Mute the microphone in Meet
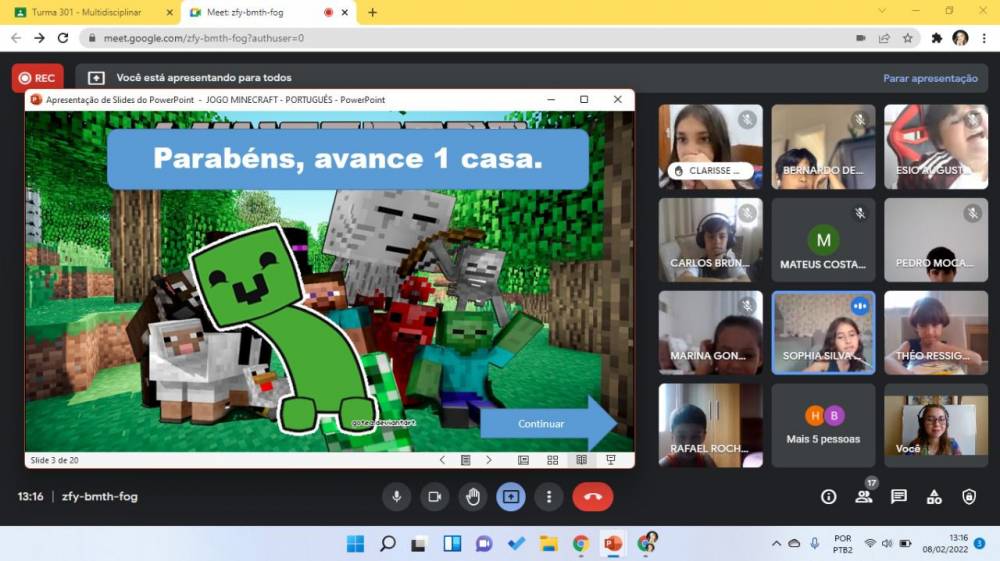Image resolution: width=1000 pixels, height=561 pixels. pos(397,496)
